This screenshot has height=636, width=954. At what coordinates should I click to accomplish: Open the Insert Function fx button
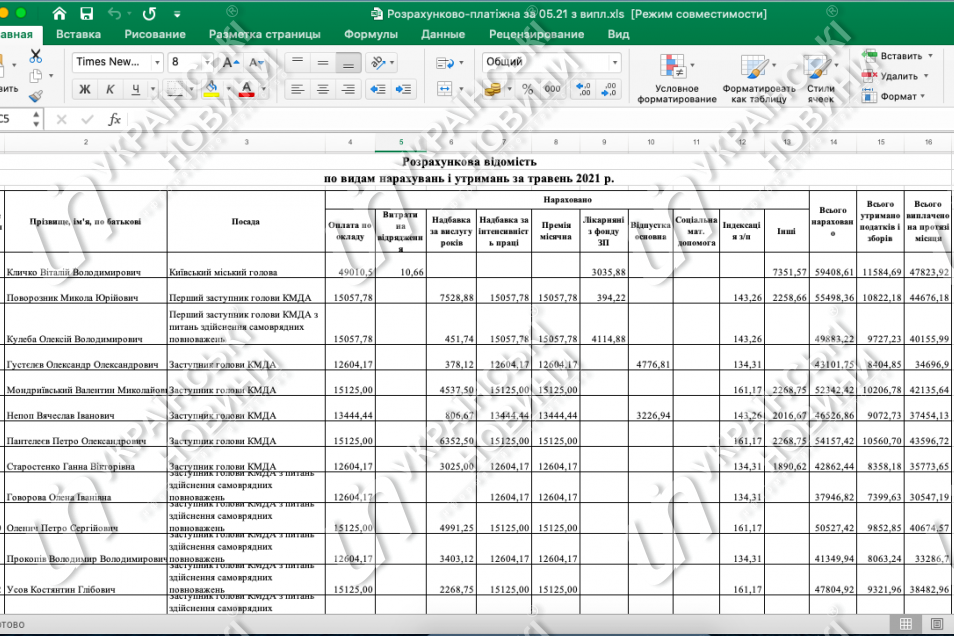coord(114,119)
